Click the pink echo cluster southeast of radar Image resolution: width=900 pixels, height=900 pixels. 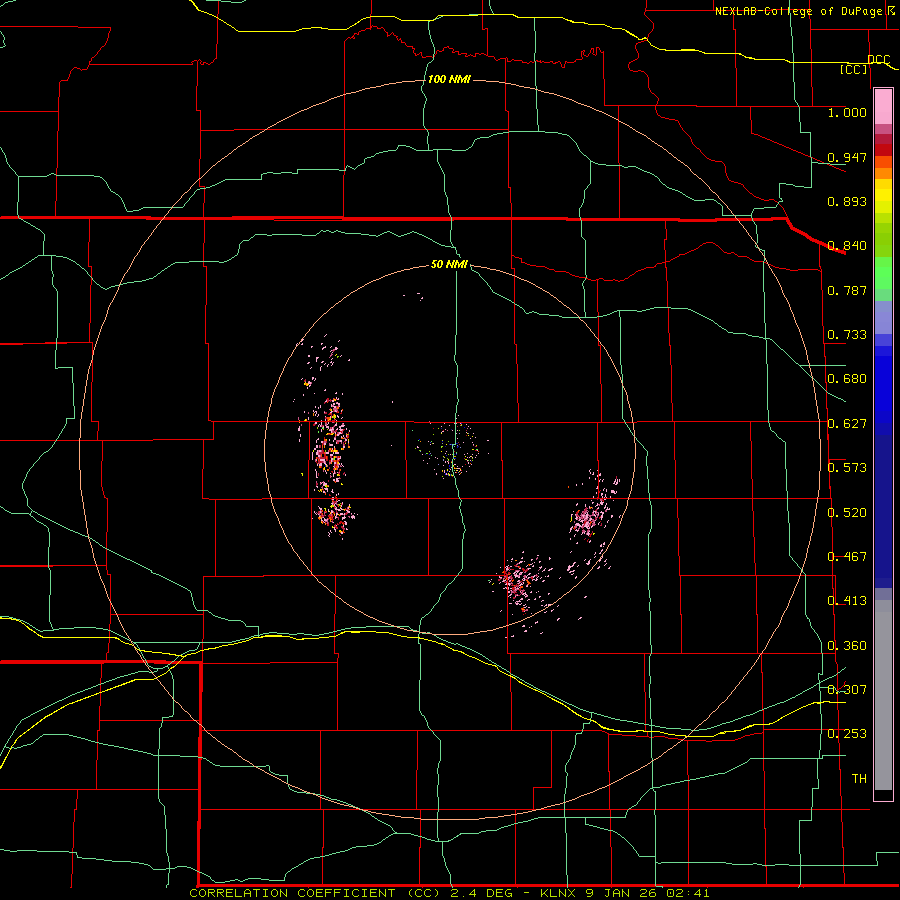[x=522, y=581]
